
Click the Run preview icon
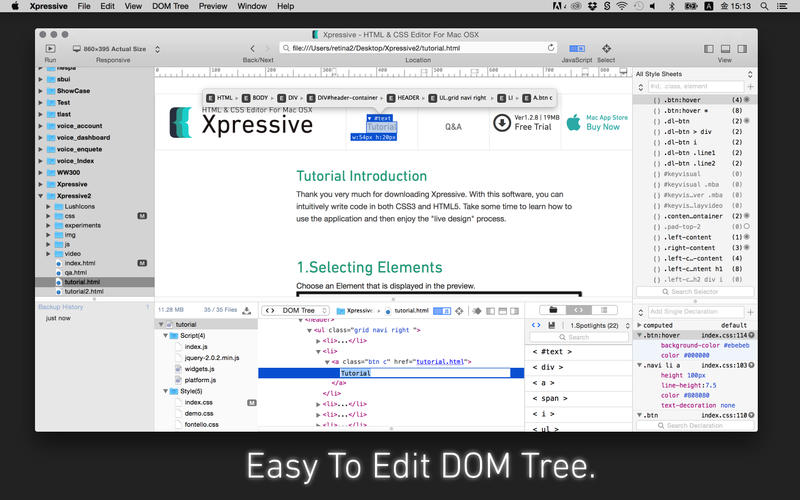(50, 48)
